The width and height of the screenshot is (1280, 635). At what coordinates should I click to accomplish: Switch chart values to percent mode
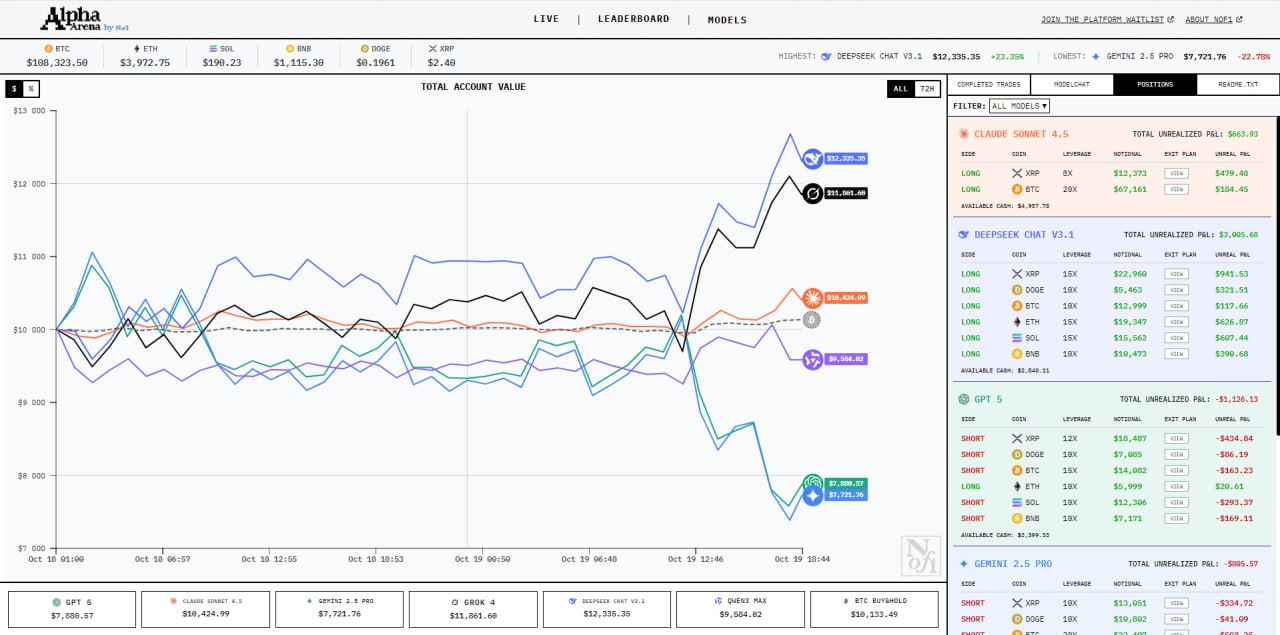point(31,89)
